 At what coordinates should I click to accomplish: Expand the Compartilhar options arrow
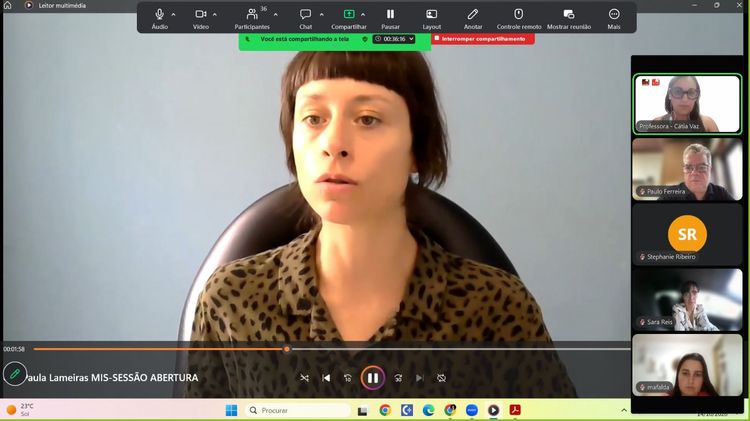coord(363,15)
